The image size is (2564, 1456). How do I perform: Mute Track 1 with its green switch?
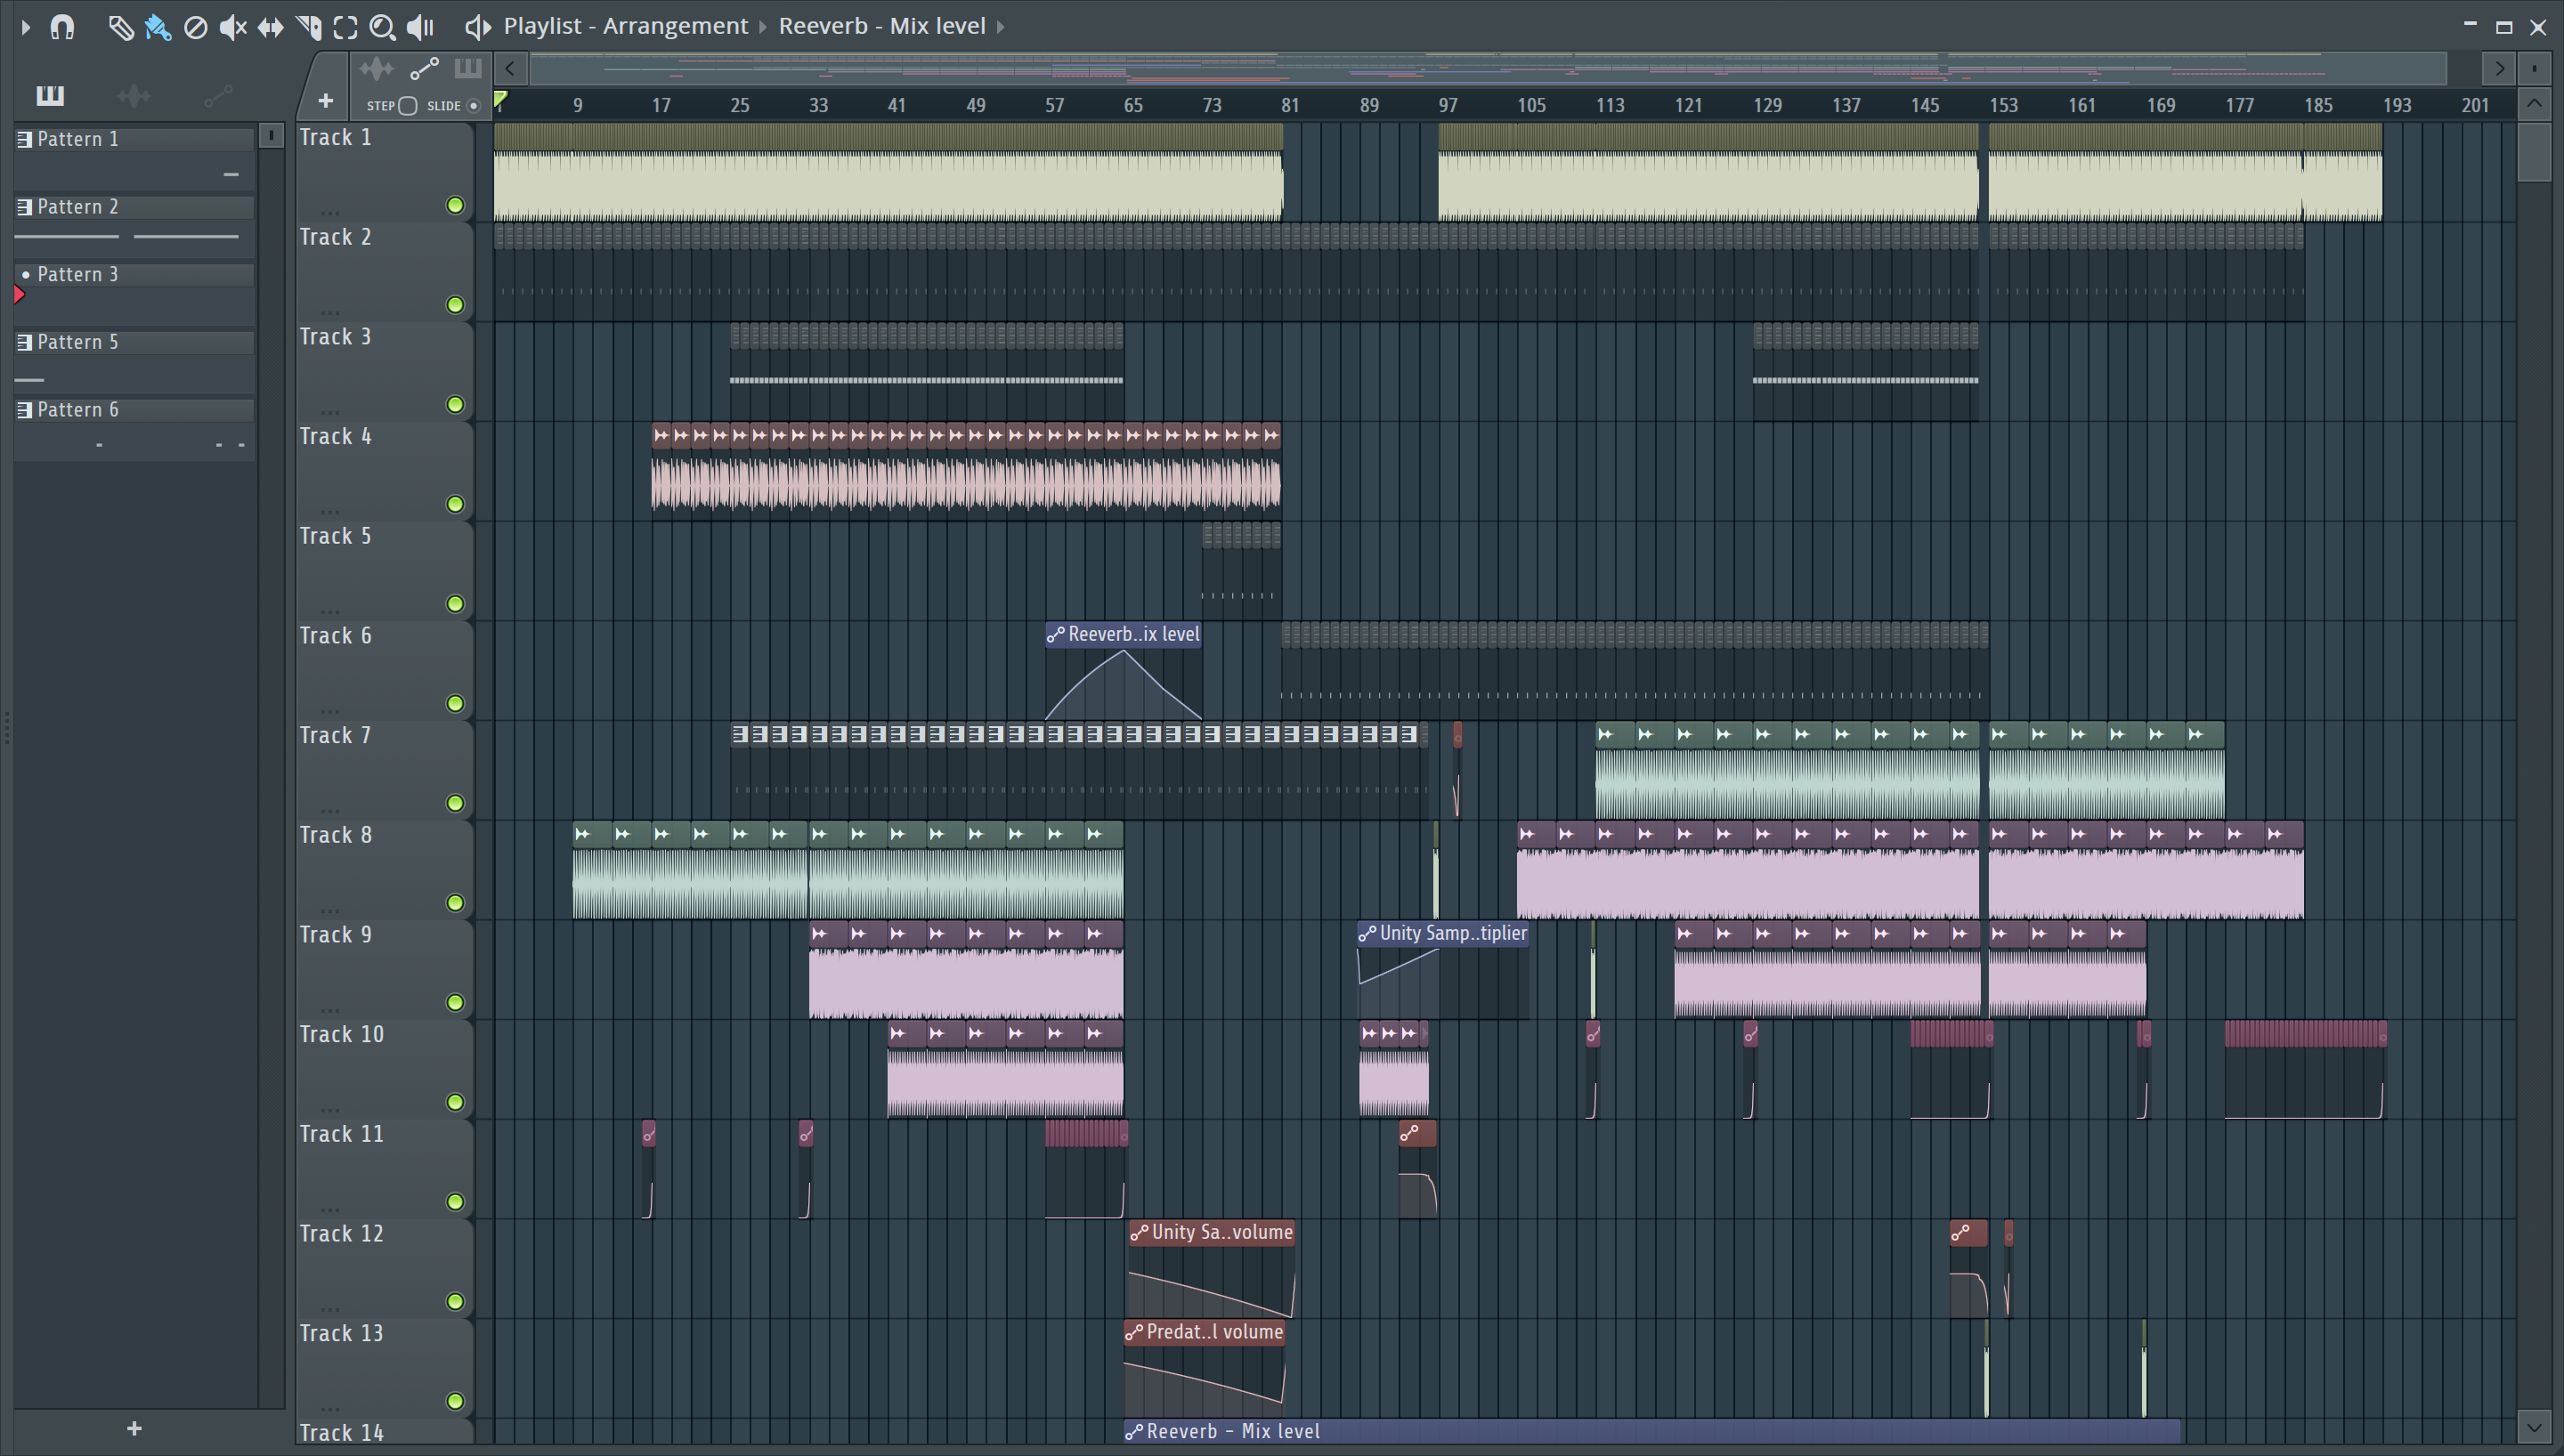[x=455, y=205]
